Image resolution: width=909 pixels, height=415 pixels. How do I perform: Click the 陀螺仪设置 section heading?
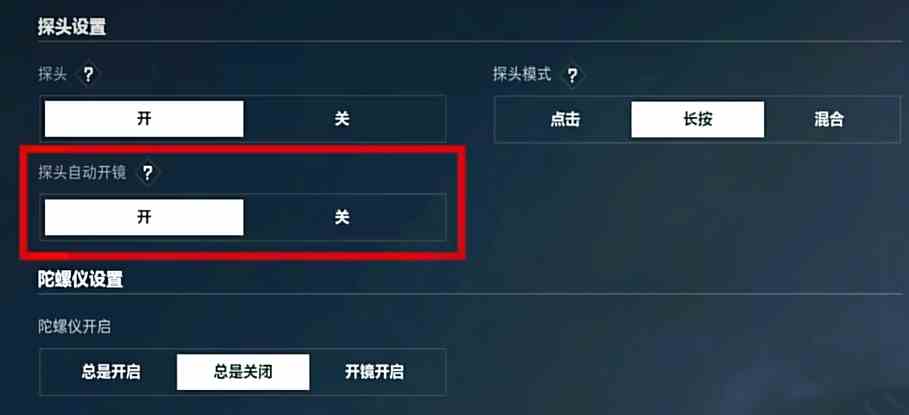pos(81,279)
